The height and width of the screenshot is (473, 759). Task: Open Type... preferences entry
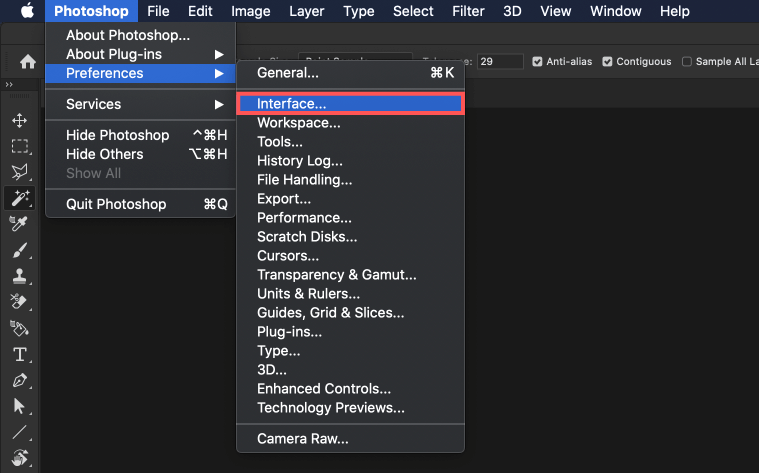point(350,351)
